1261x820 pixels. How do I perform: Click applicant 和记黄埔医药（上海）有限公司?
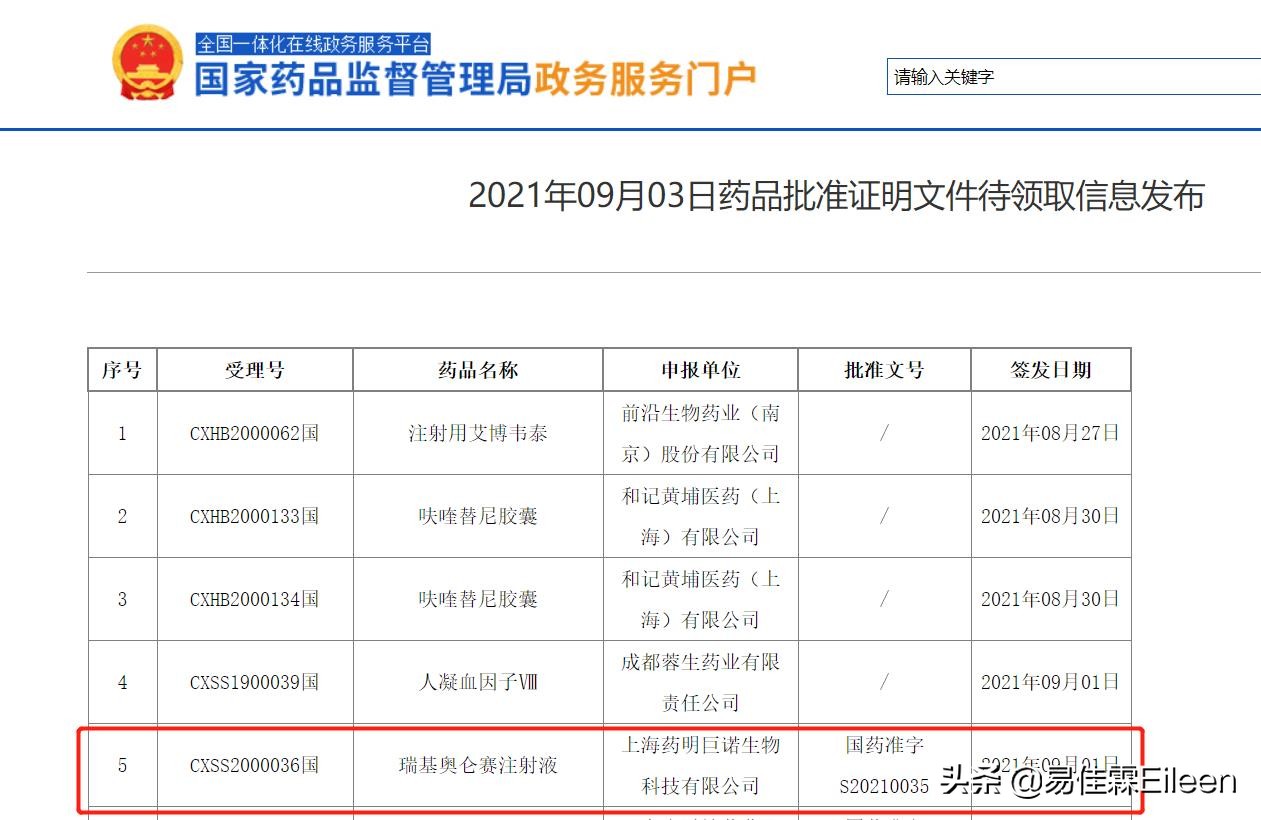(698, 516)
